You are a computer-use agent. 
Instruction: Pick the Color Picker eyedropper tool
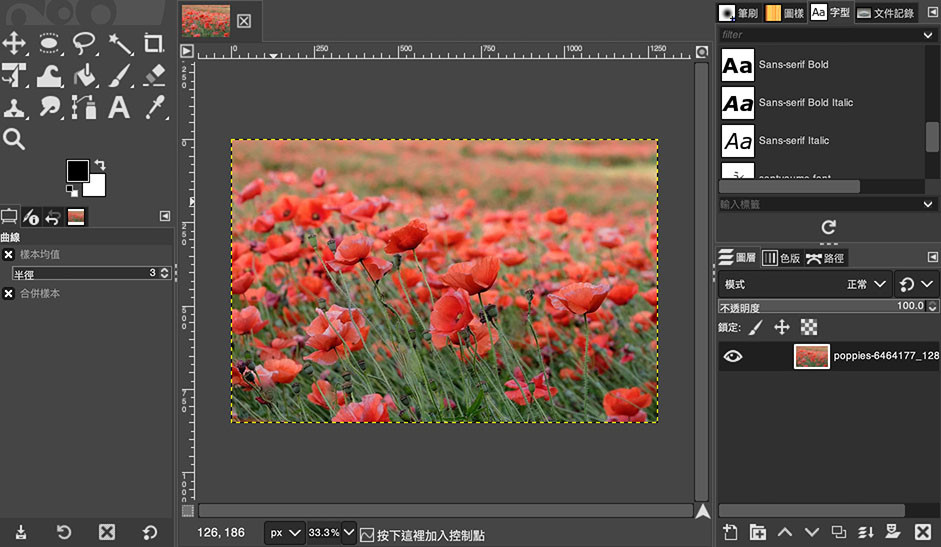click(x=154, y=108)
